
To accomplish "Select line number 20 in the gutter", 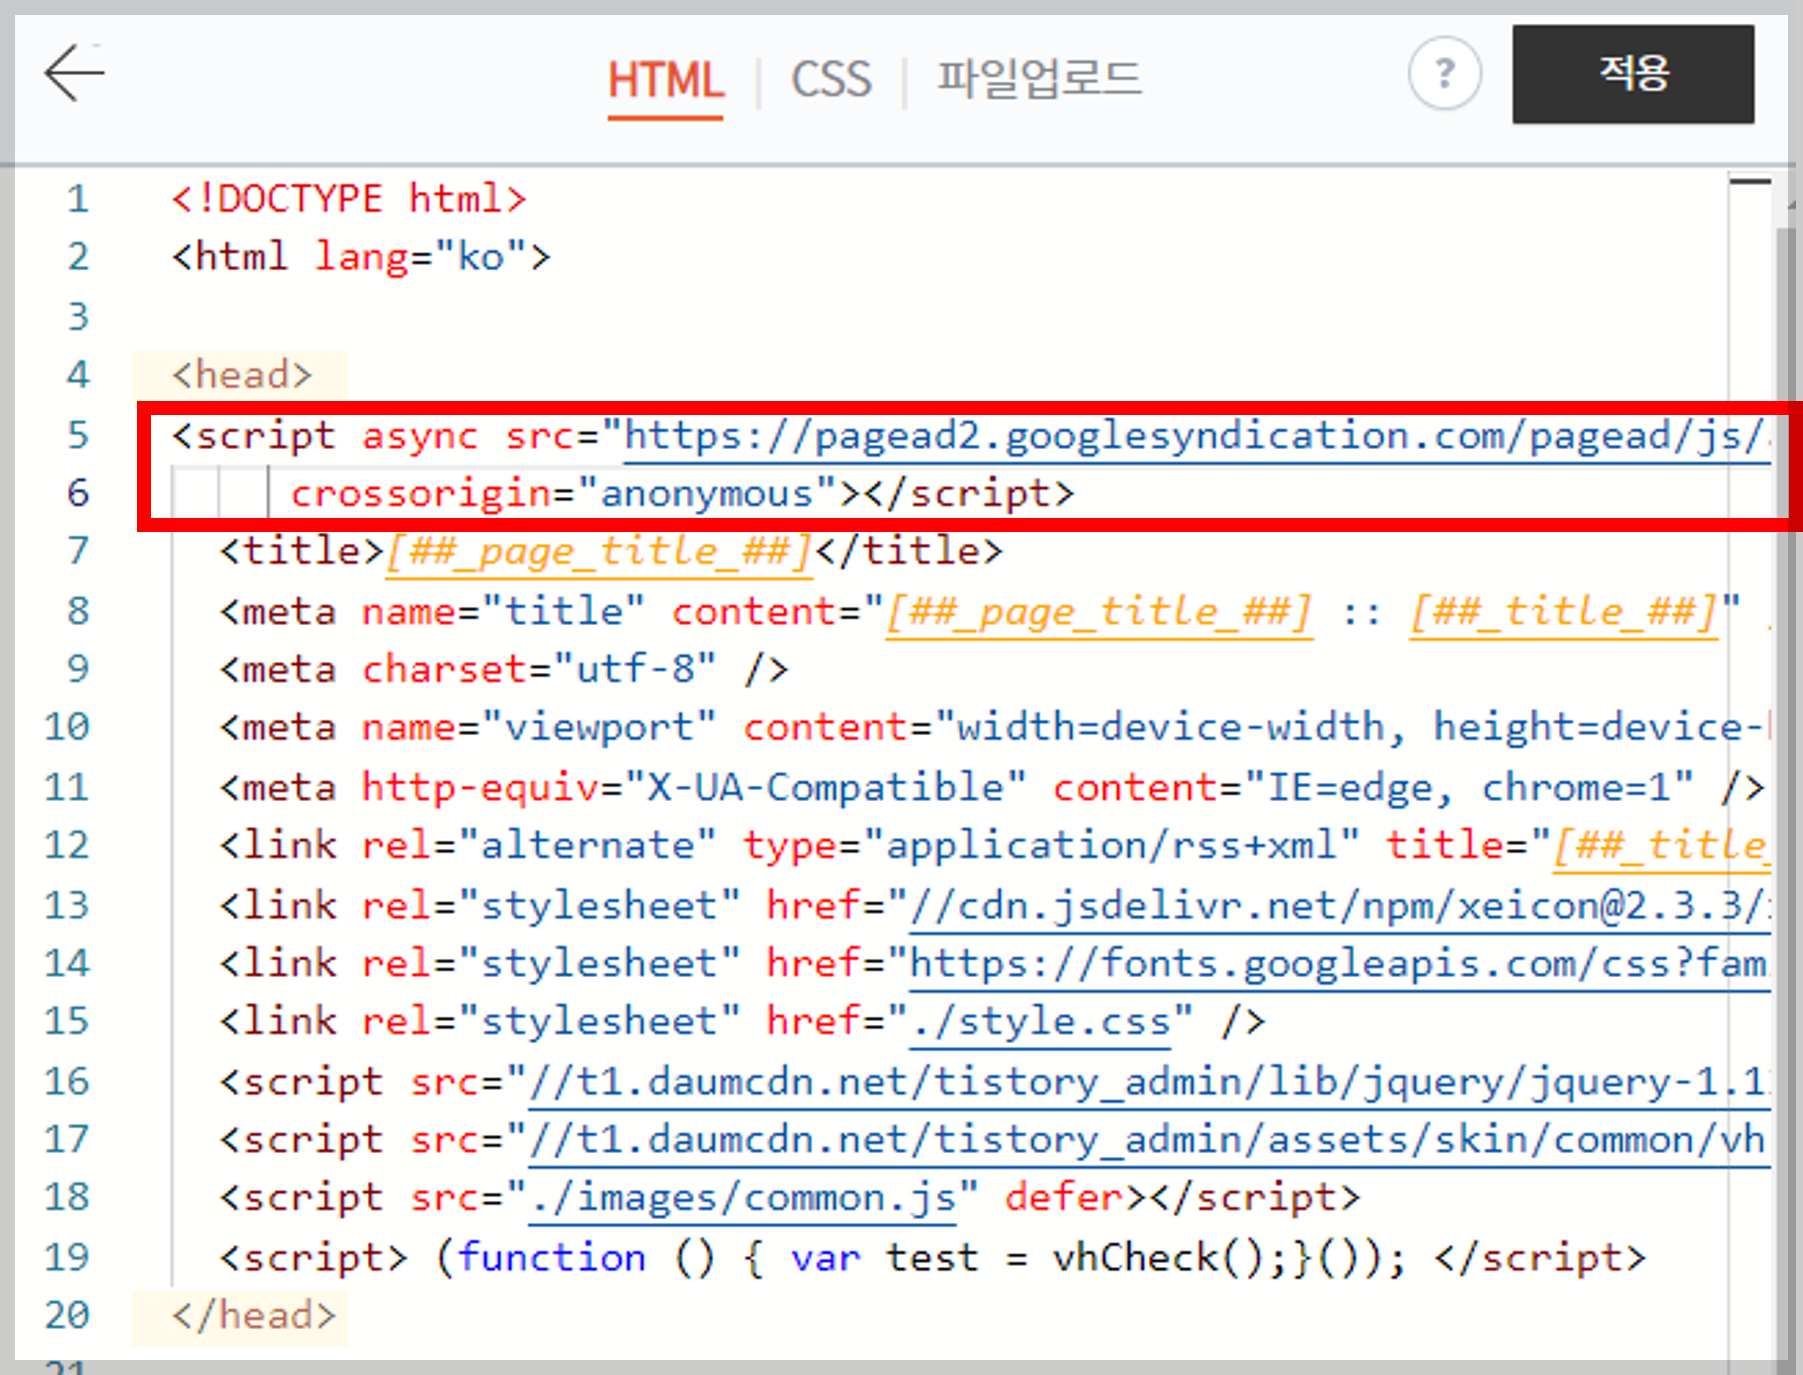I will tap(67, 1315).
